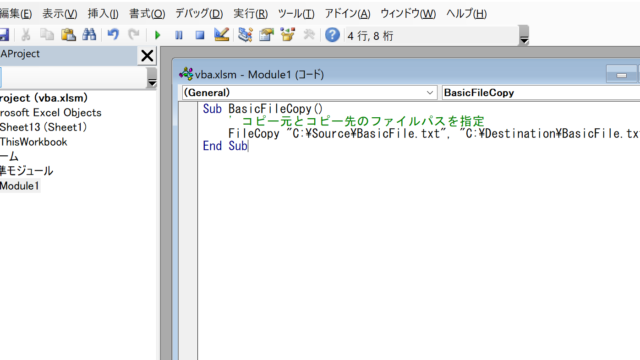This screenshot has width=640, height=360.
Task: Select Module1 in project tree
Action: tap(20, 186)
